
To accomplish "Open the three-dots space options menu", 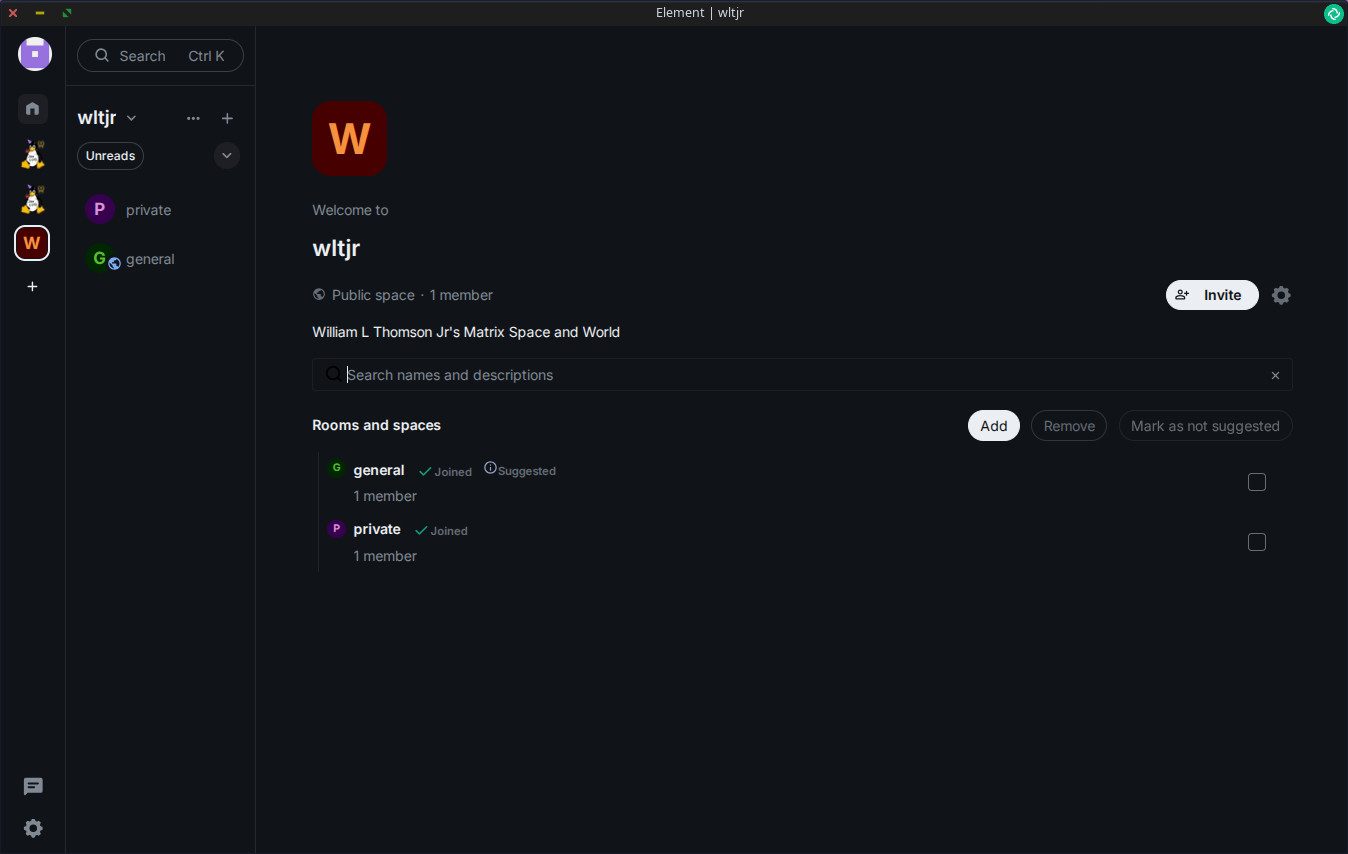I will (x=193, y=118).
